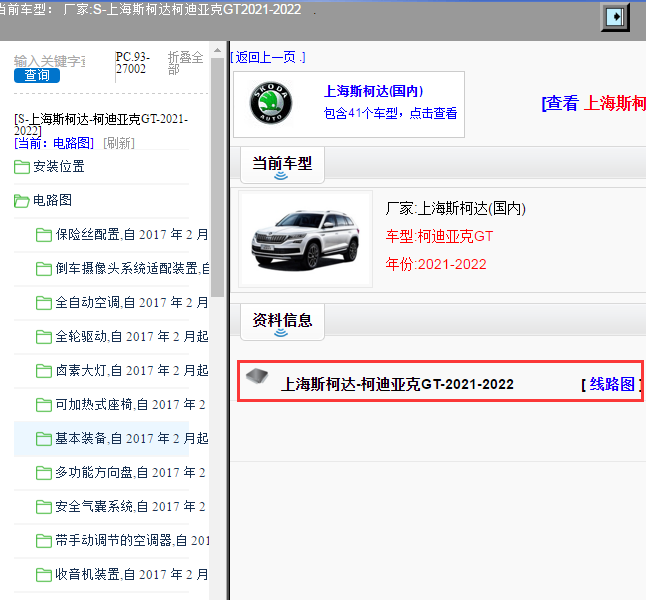Open 上海斯柯达(国内) brand link
This screenshot has width=646, height=600.
(x=373, y=91)
